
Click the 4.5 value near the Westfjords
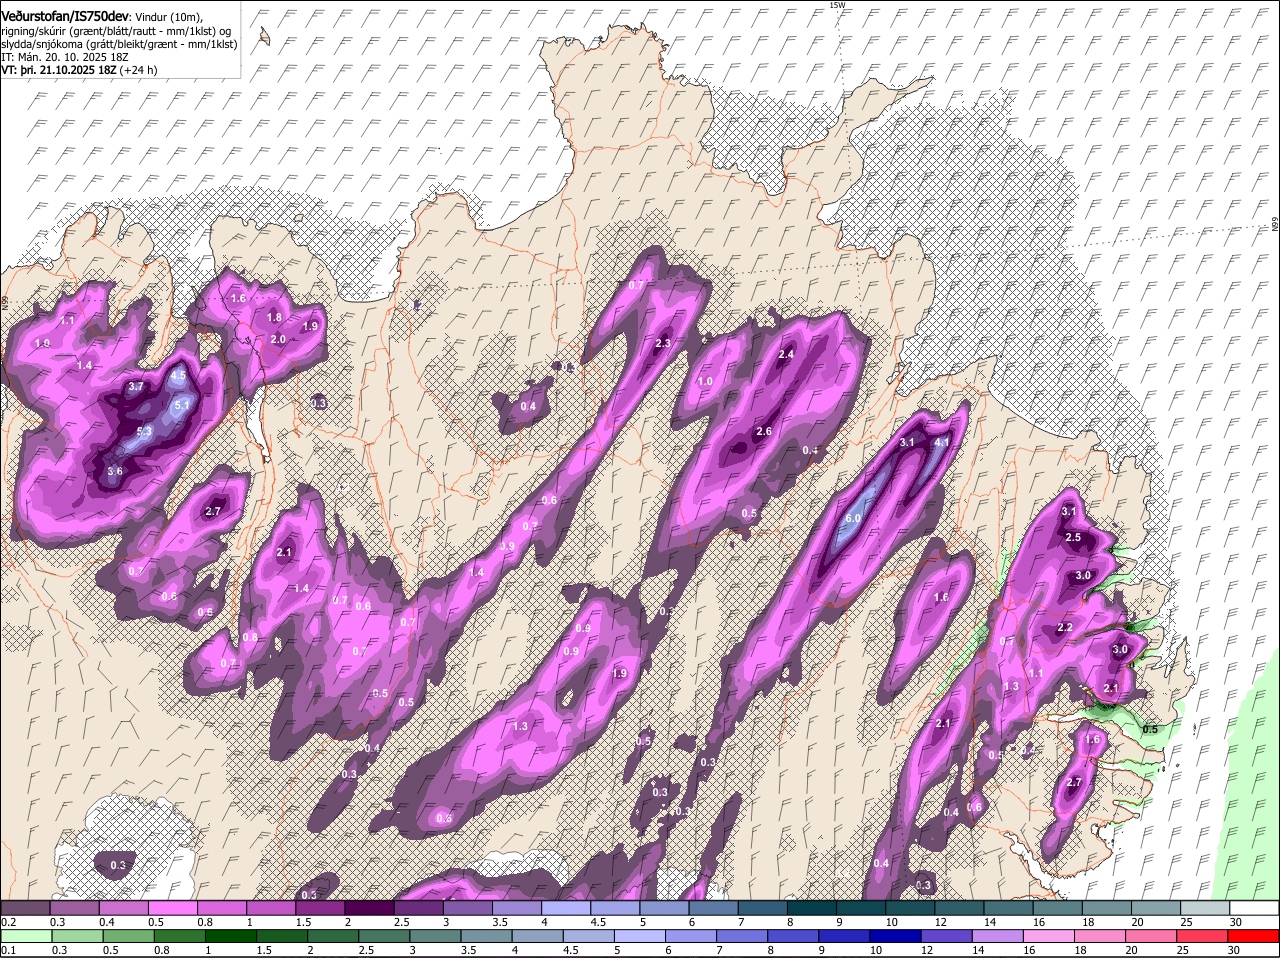coord(179,376)
